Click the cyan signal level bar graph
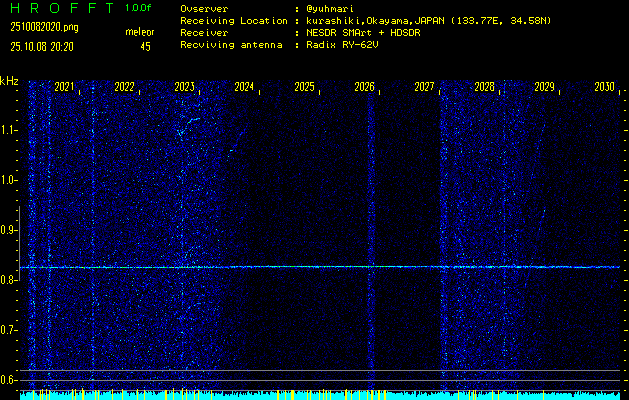Screen dimensions: 629x400 click(320, 395)
